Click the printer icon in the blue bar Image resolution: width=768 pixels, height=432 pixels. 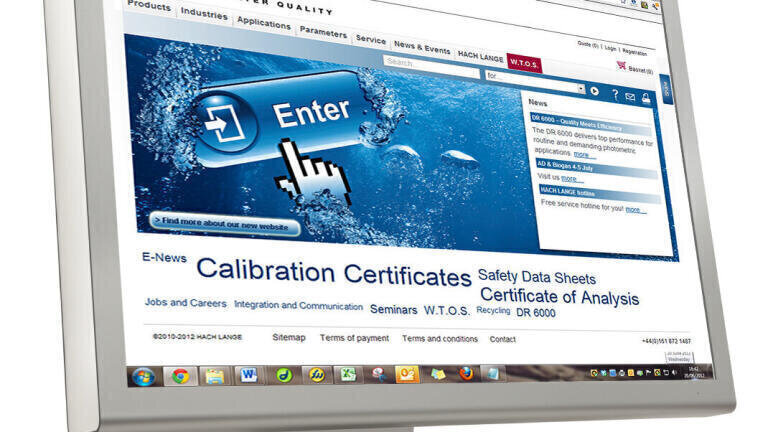tap(646, 98)
